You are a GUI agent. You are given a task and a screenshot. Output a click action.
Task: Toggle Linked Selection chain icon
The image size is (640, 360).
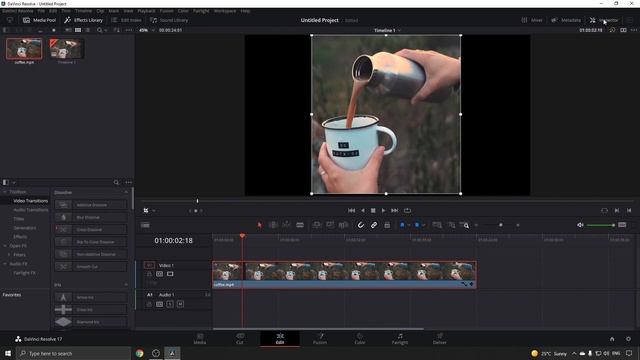374,225
